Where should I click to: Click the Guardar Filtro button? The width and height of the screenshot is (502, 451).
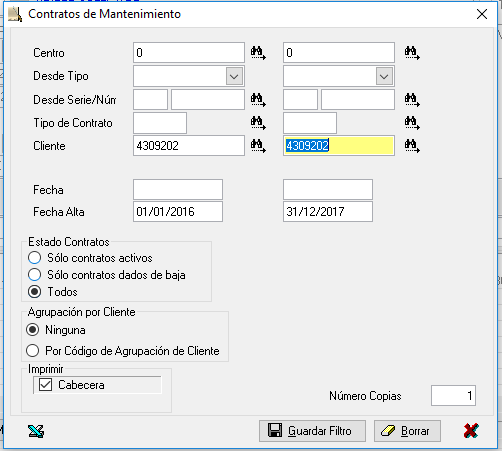click(x=312, y=431)
